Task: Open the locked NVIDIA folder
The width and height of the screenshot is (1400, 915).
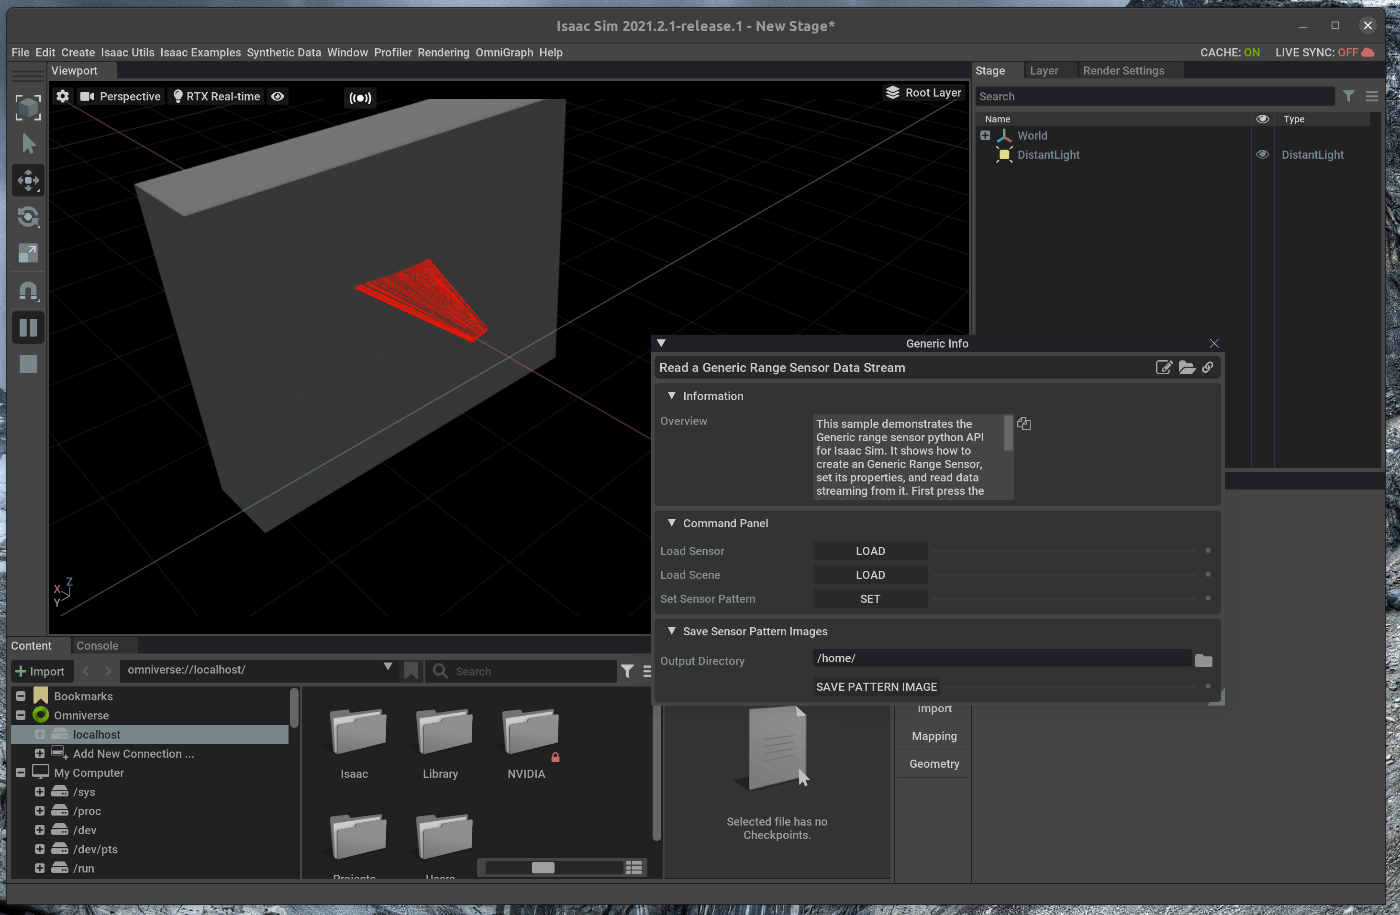Action: [x=529, y=732]
